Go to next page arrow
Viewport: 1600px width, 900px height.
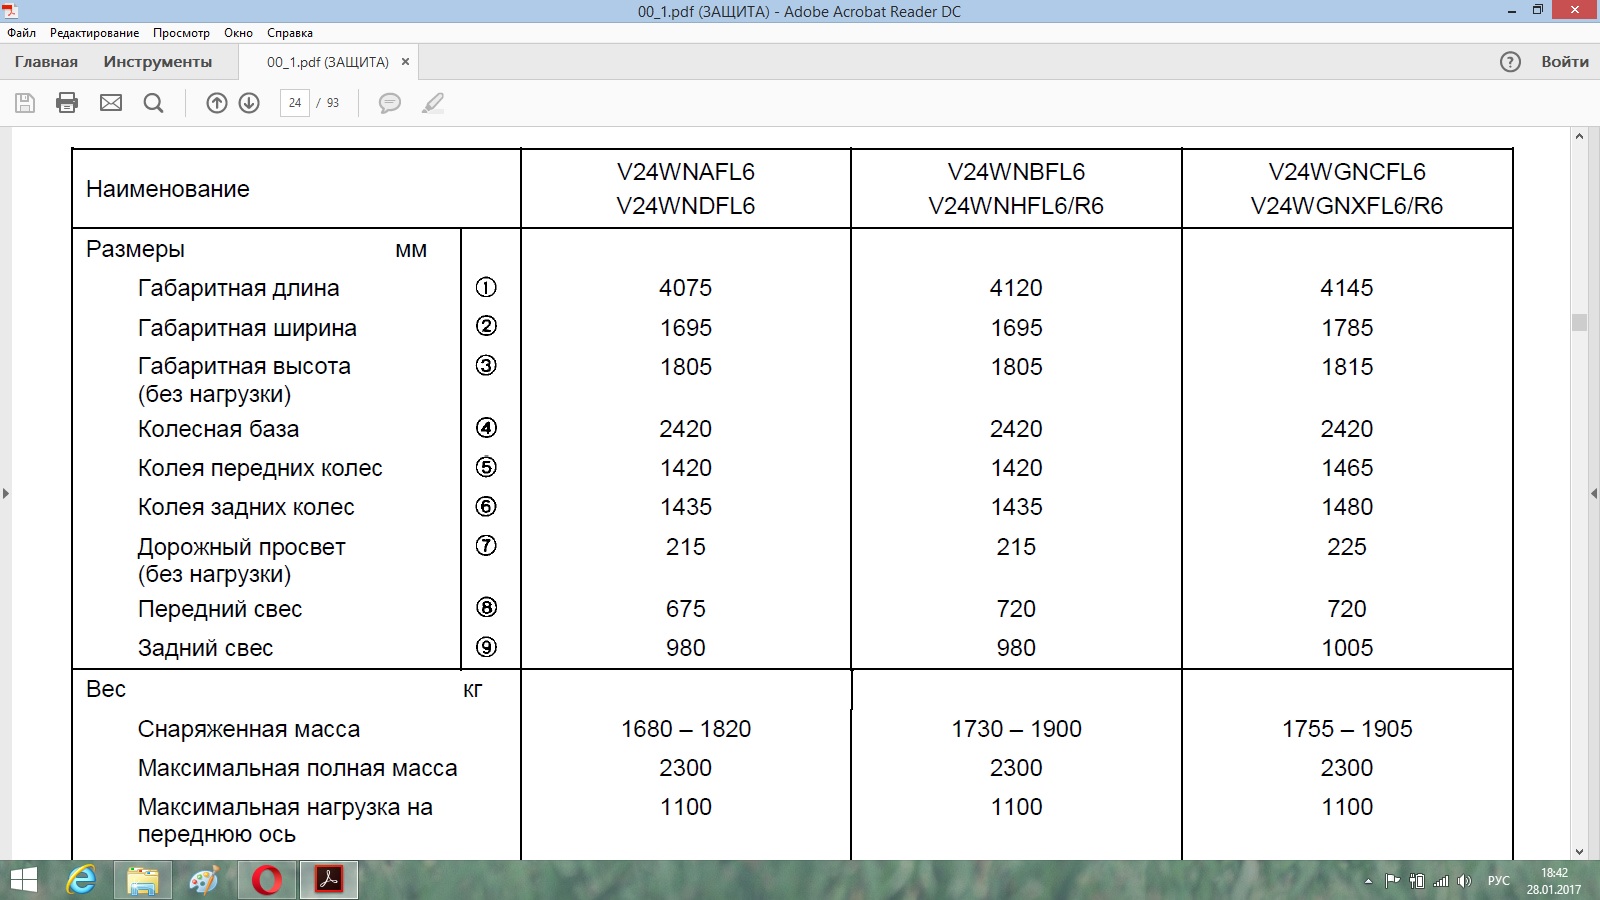[x=249, y=103]
